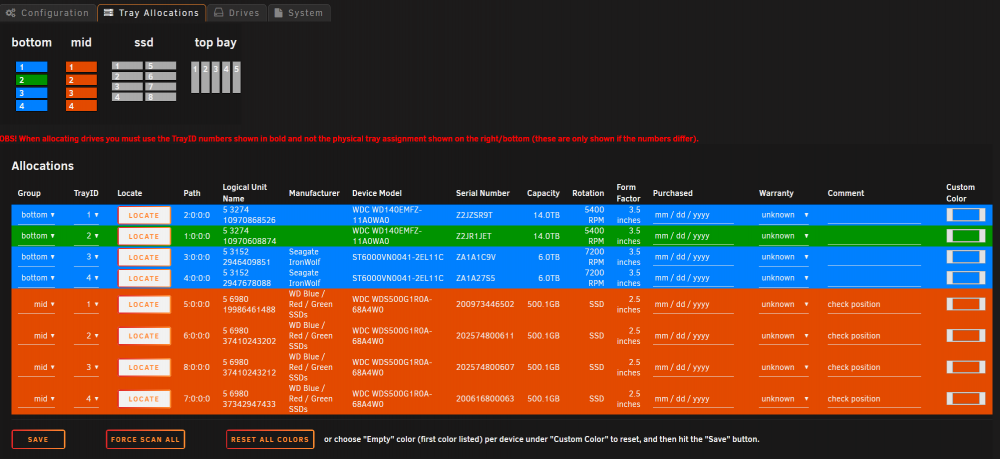The image size is (1000, 459).
Task: Open the Configuration tab
Action: point(48,13)
